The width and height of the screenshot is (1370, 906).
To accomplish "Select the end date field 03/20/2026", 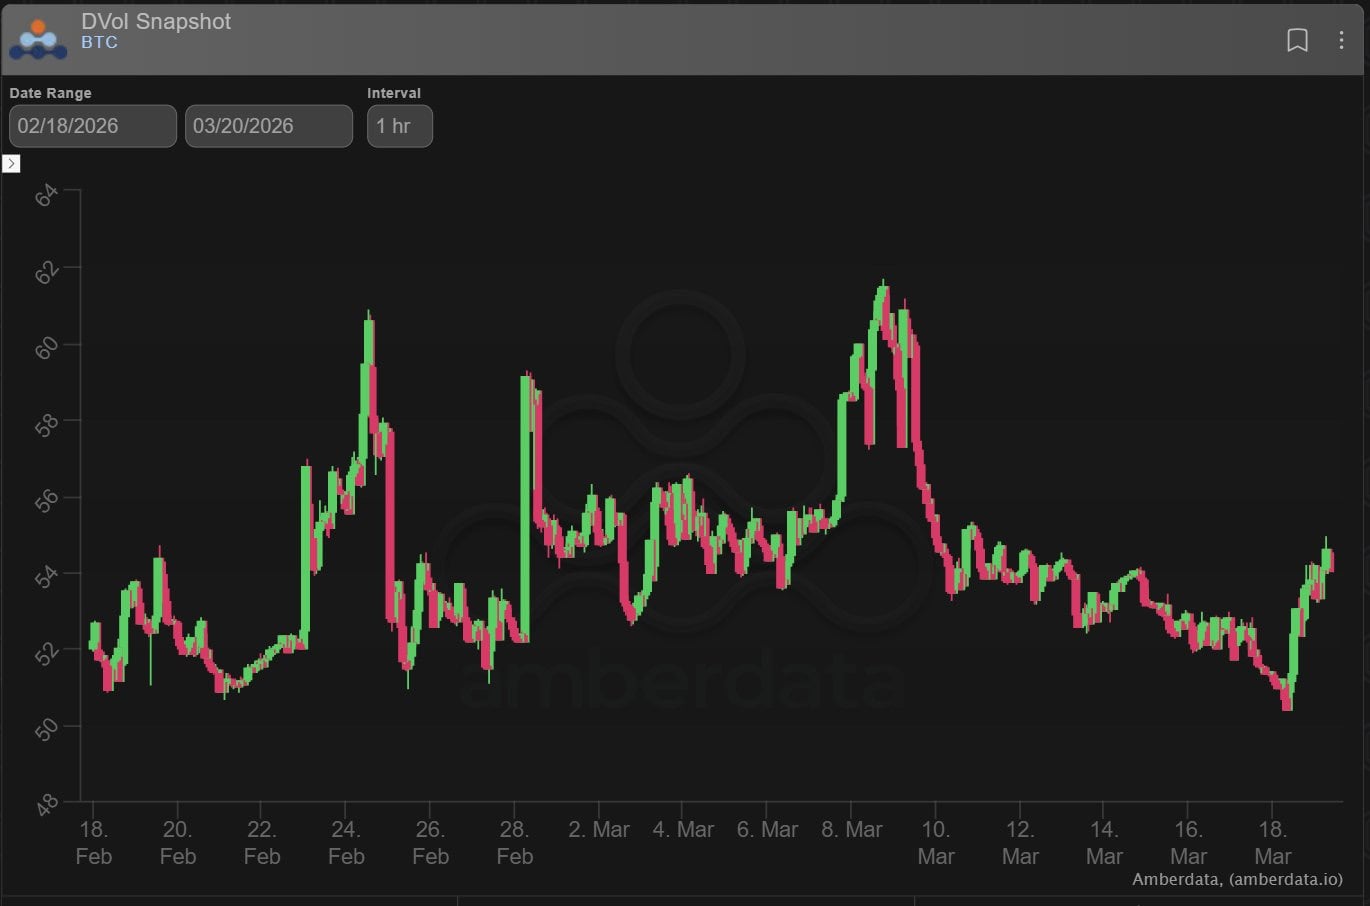I will [268, 126].
